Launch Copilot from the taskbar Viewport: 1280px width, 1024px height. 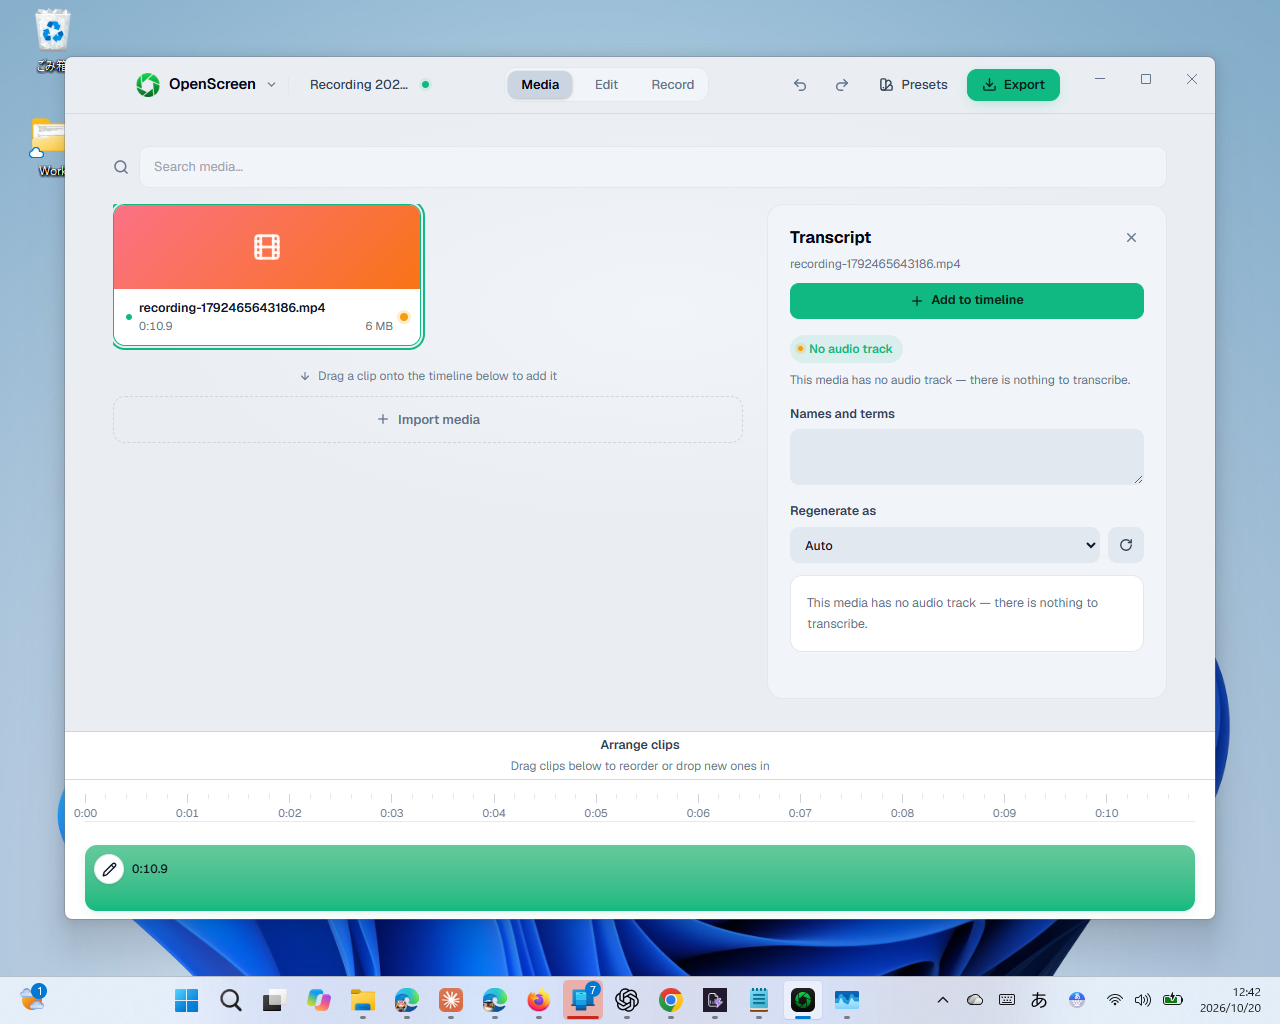pos(319,1000)
